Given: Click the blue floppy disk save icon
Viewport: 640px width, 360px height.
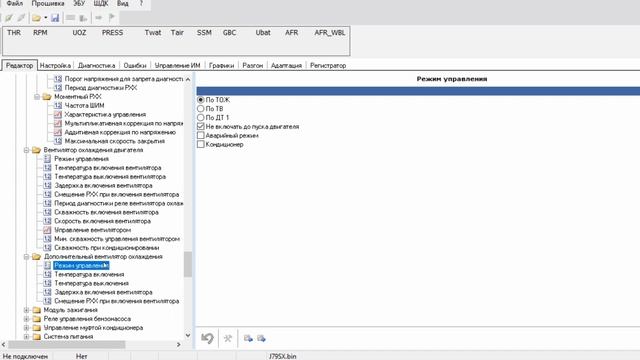Looking at the screenshot, I should point(55,18).
